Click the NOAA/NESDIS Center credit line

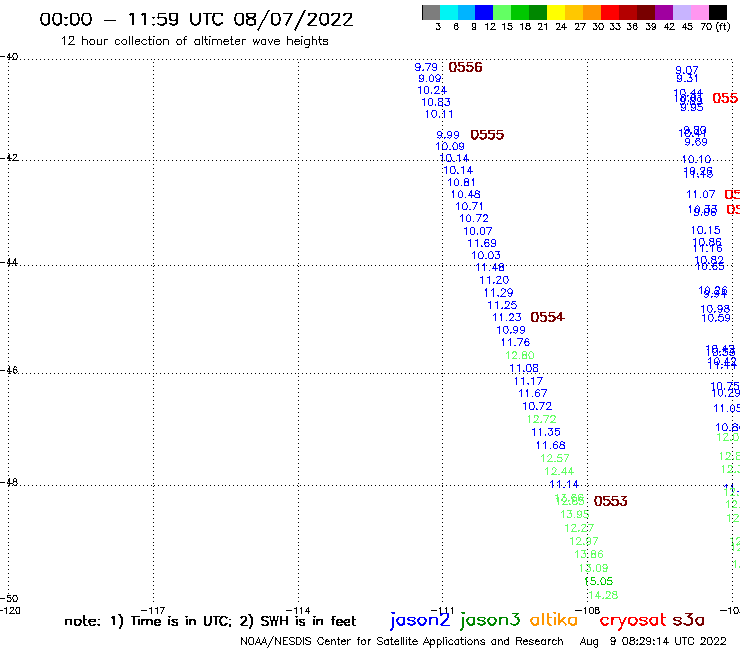402,641
